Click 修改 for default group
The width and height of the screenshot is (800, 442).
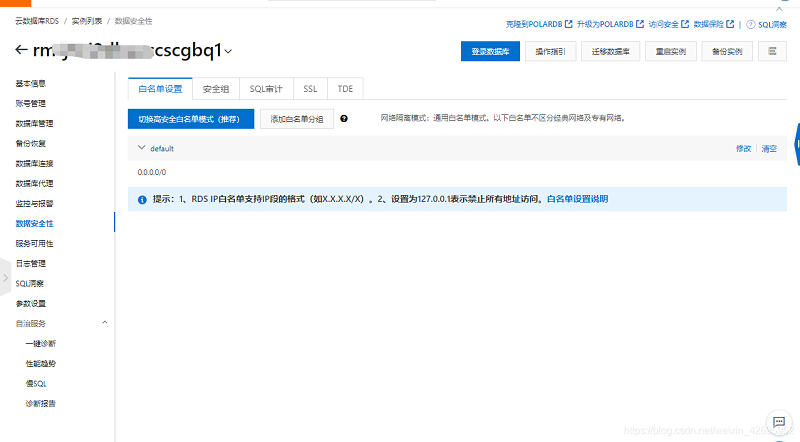tap(743, 149)
